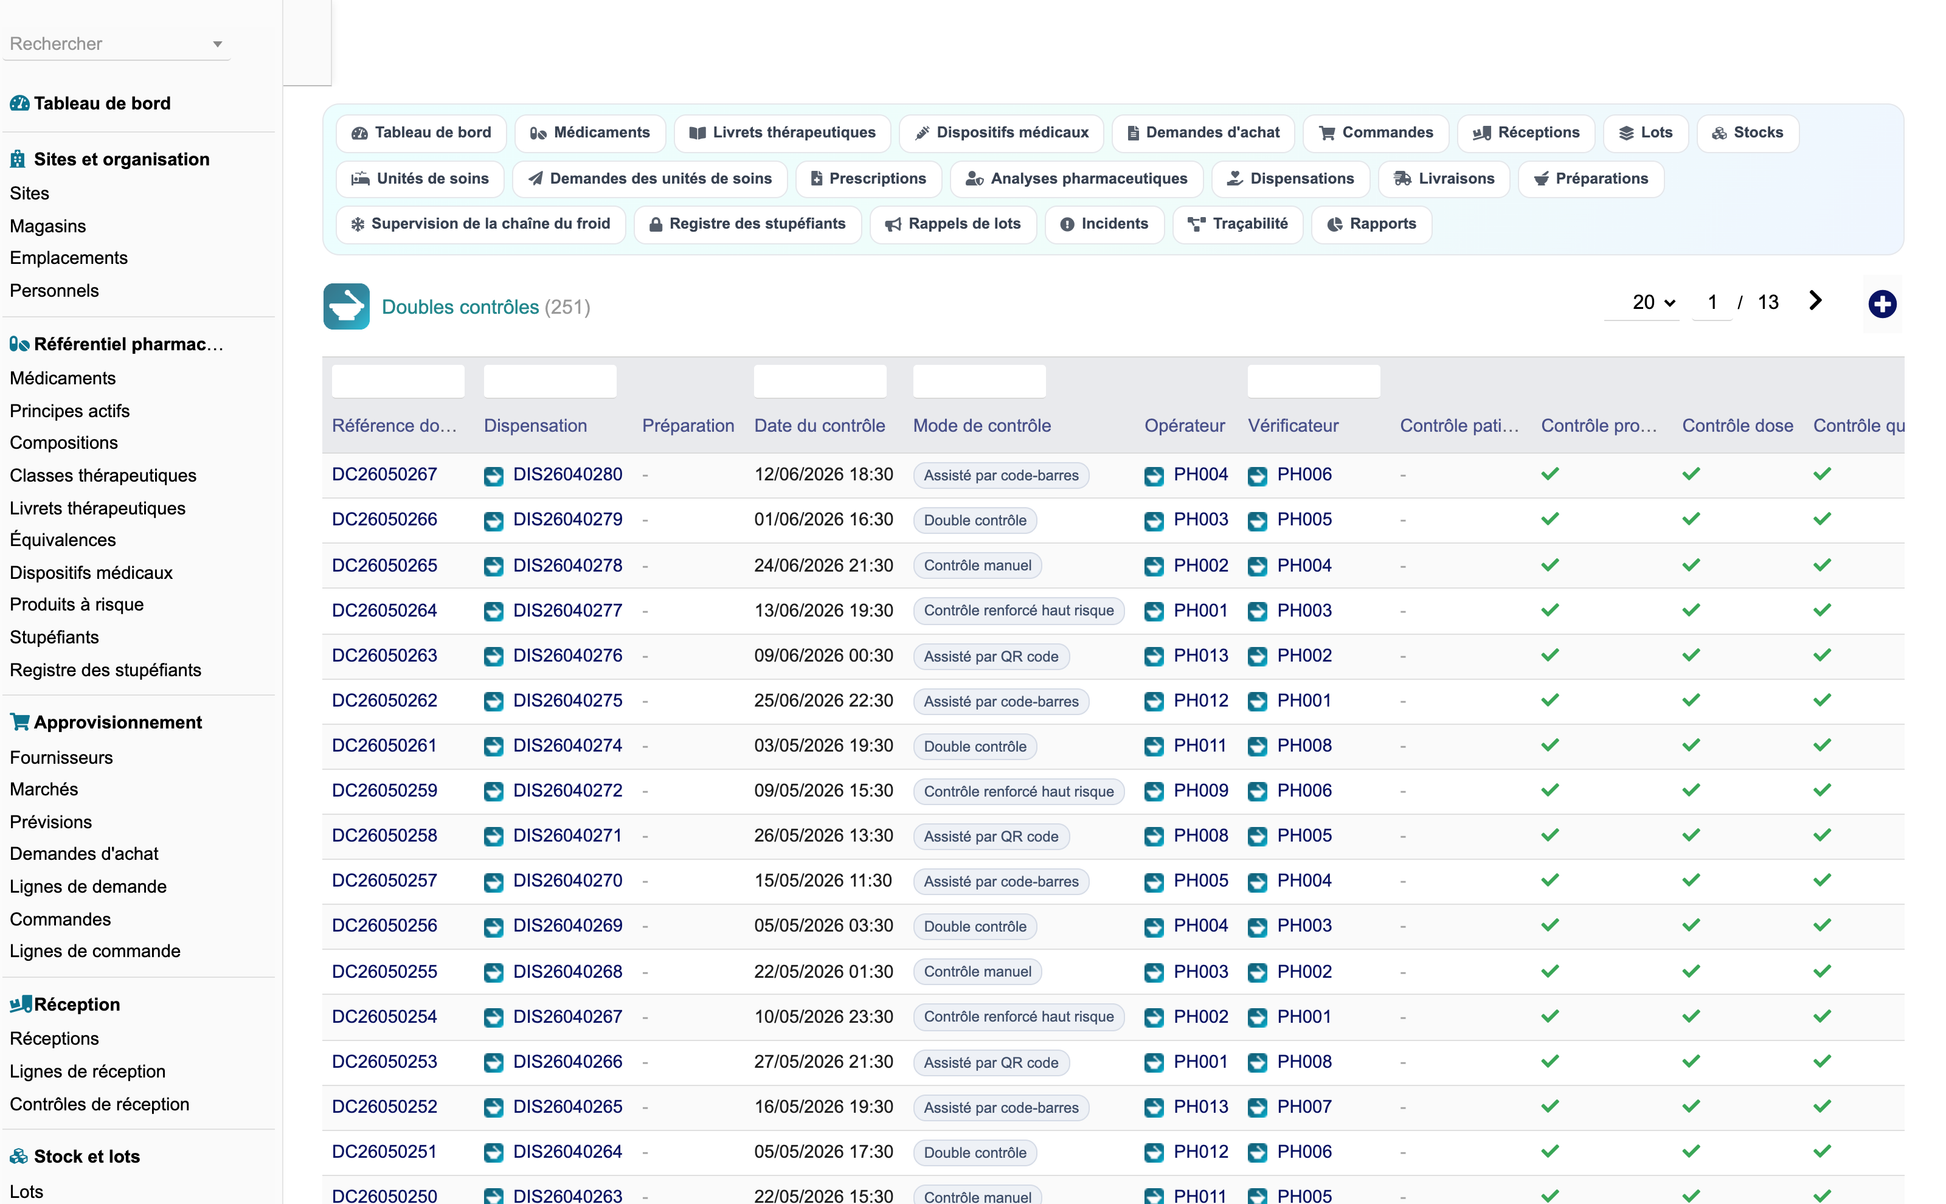The width and height of the screenshot is (1946, 1204).
Task: Click the green Contrôle dose check in row DC26050266
Action: 1691,519
